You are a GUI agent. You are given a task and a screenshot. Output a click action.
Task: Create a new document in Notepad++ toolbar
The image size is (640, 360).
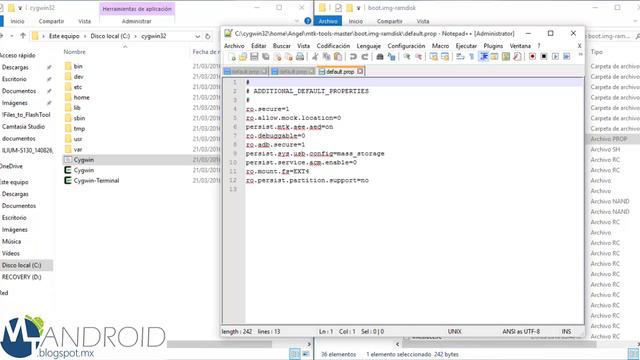pyautogui.click(x=232, y=57)
